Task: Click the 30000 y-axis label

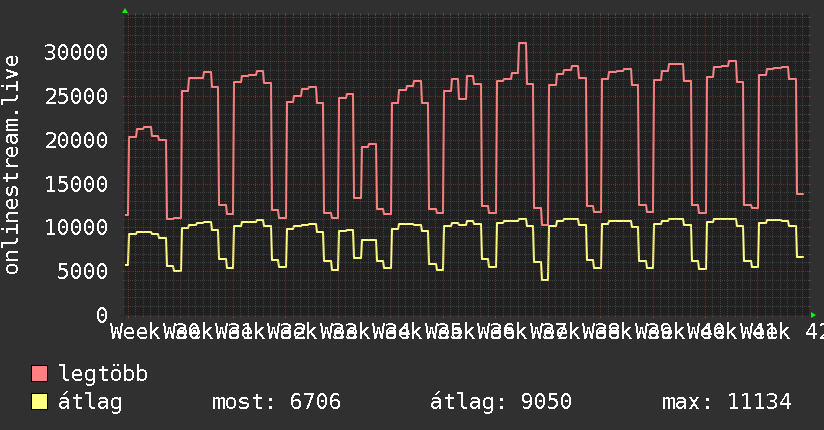Action: pyautogui.click(x=76, y=52)
